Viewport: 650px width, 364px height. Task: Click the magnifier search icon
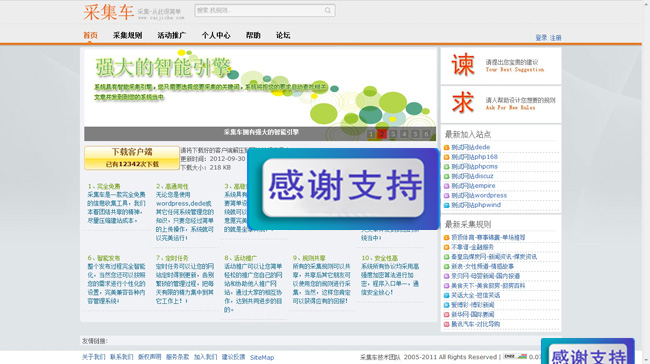click(327, 10)
